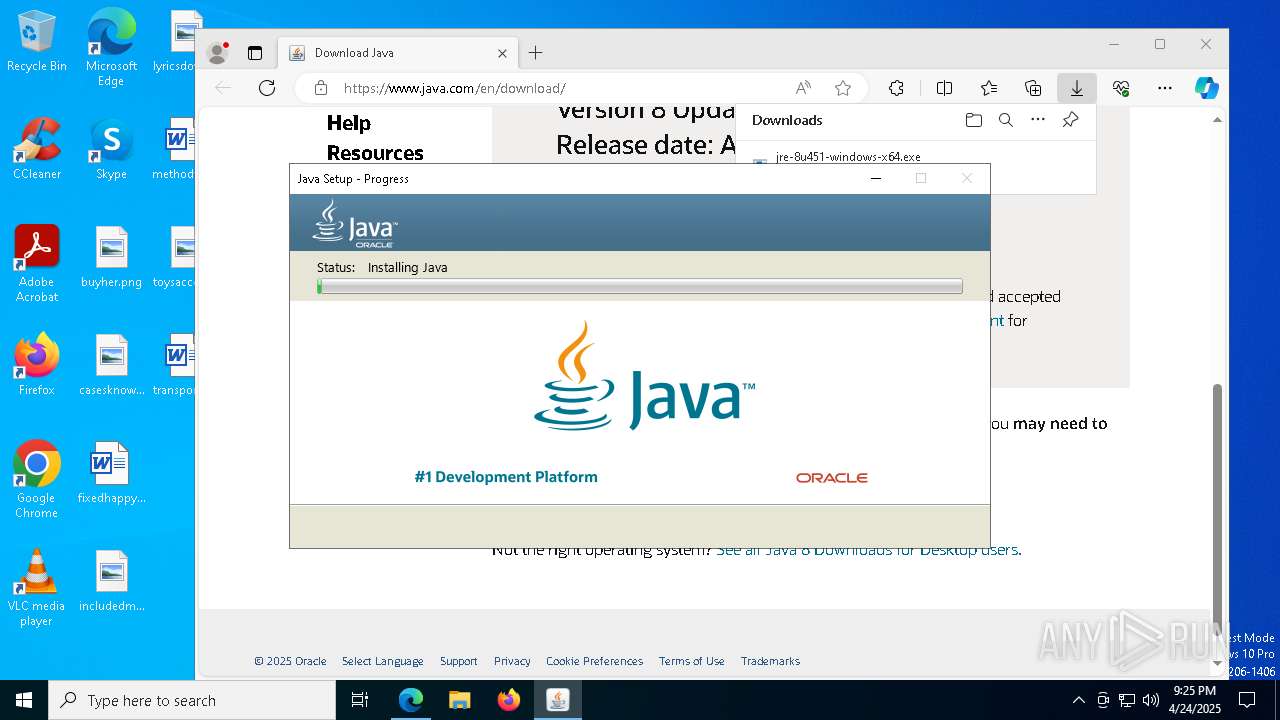The image size is (1280, 720).
Task: Show hidden system tray icons
Action: click(1078, 700)
